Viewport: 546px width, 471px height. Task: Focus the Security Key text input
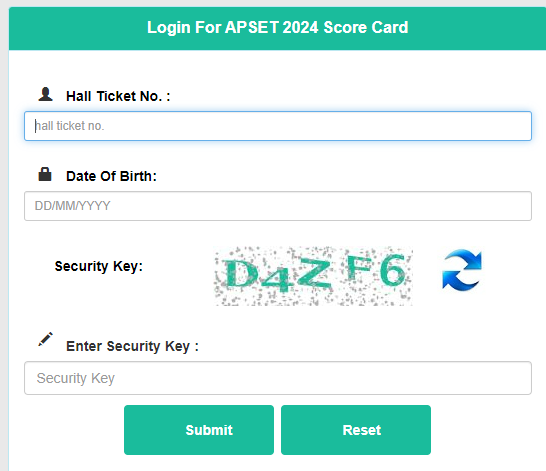click(278, 378)
